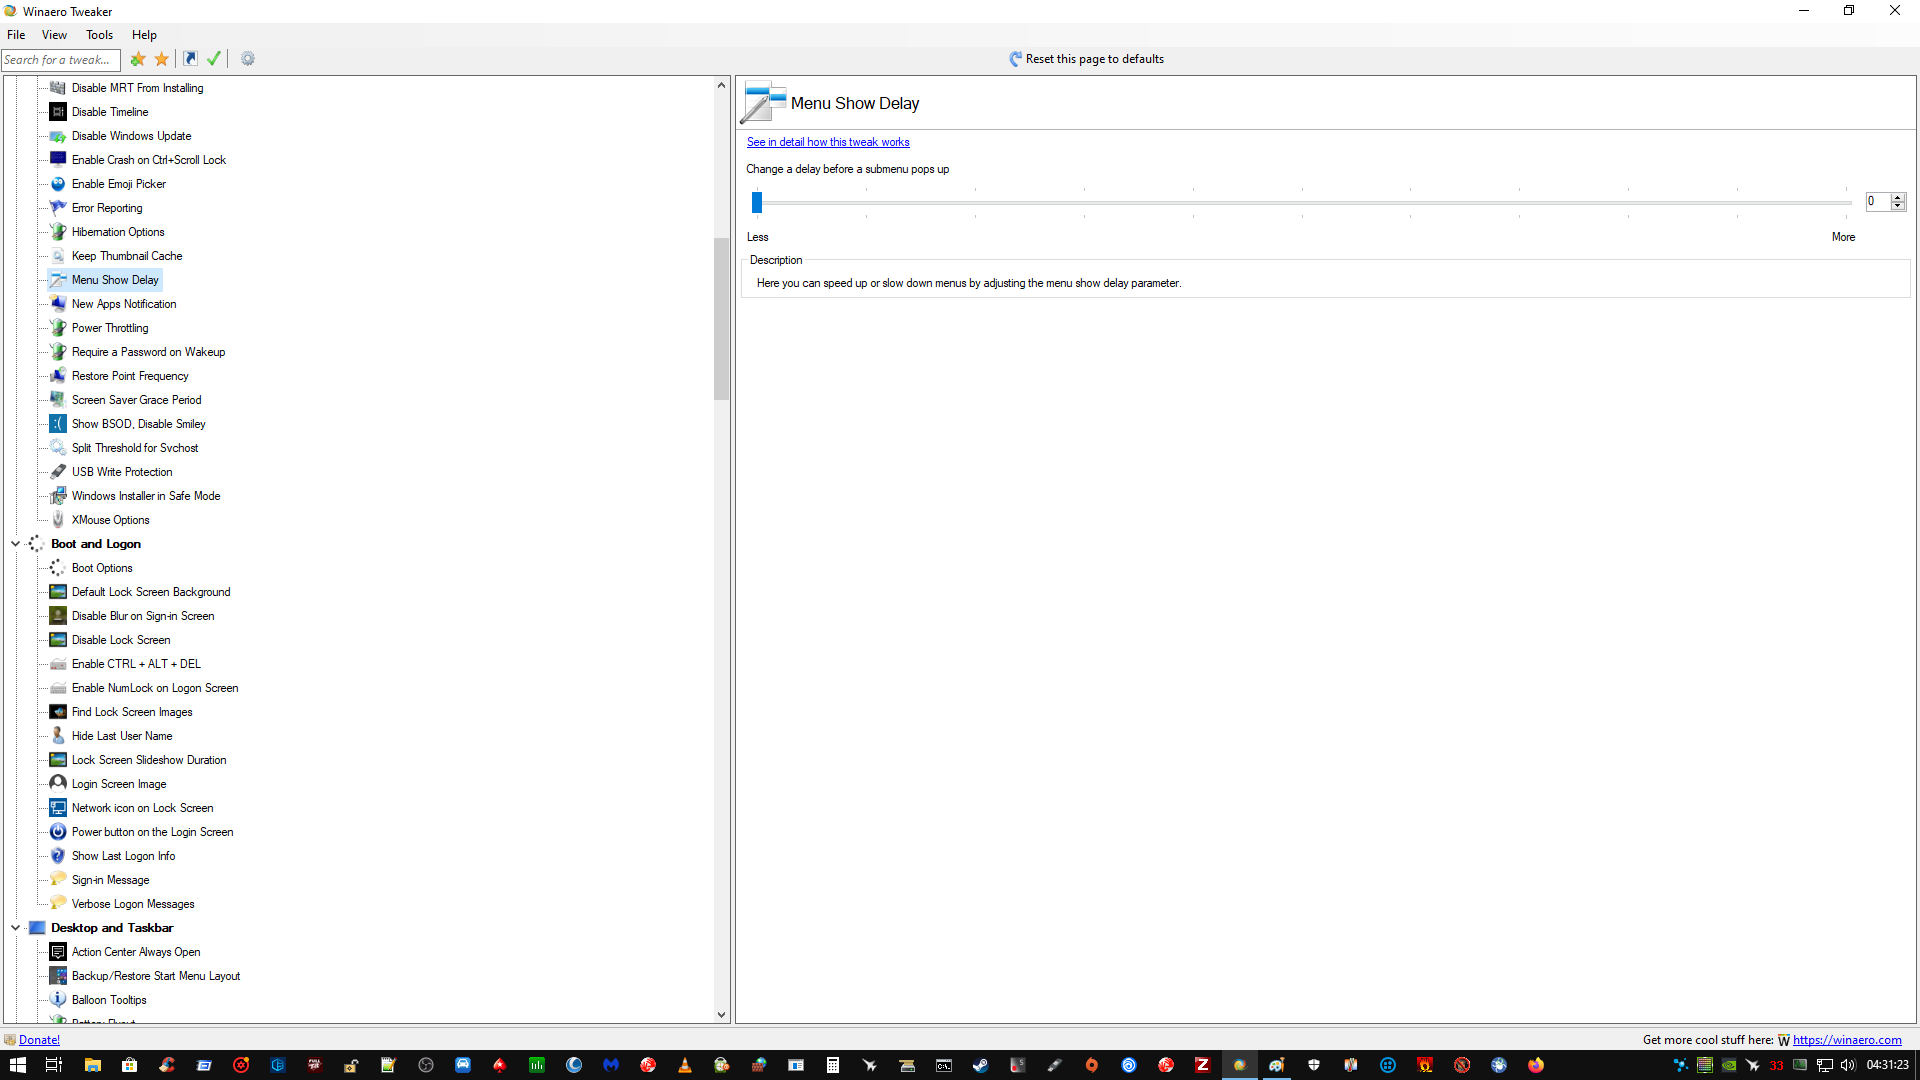1920x1080 pixels.
Task: Click the menu delay slider handle
Action: [757, 203]
